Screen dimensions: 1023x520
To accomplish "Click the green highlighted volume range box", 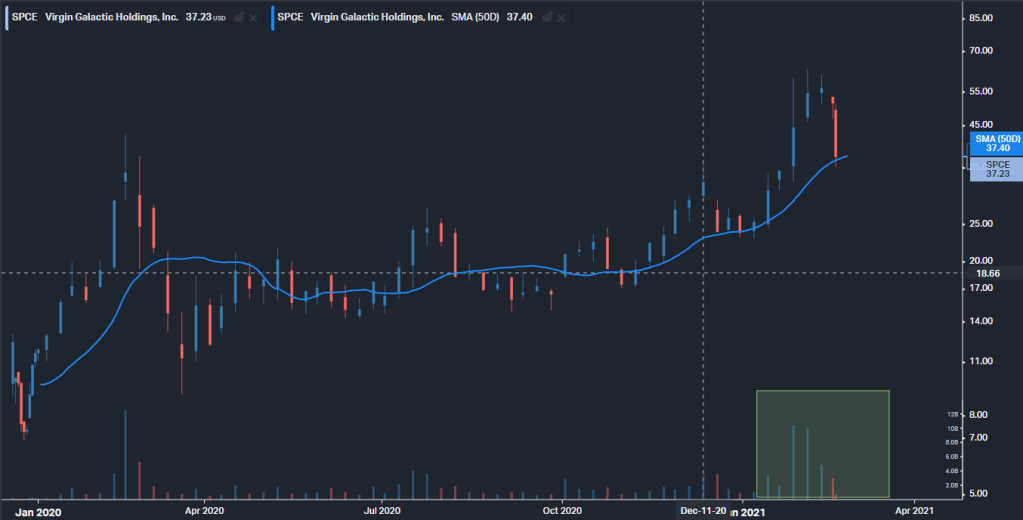I will click(x=822, y=443).
